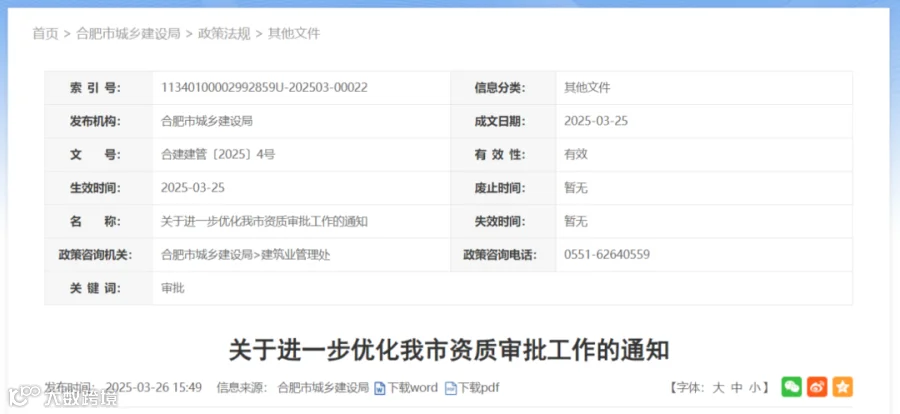Click the 政策咨询机关 label cell
Screen dimensions: 900x414
(99, 254)
